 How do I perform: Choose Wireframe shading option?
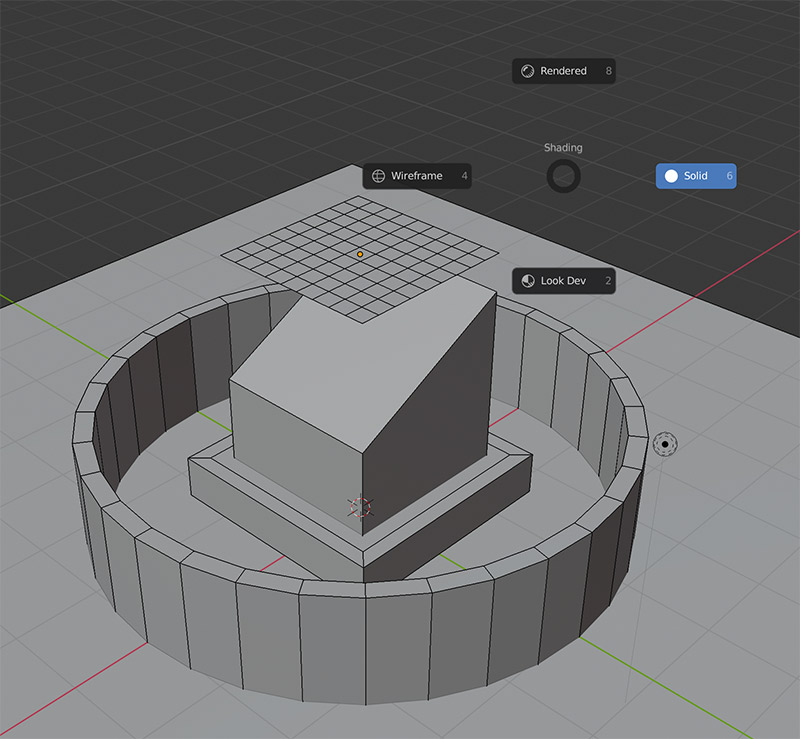(x=417, y=176)
